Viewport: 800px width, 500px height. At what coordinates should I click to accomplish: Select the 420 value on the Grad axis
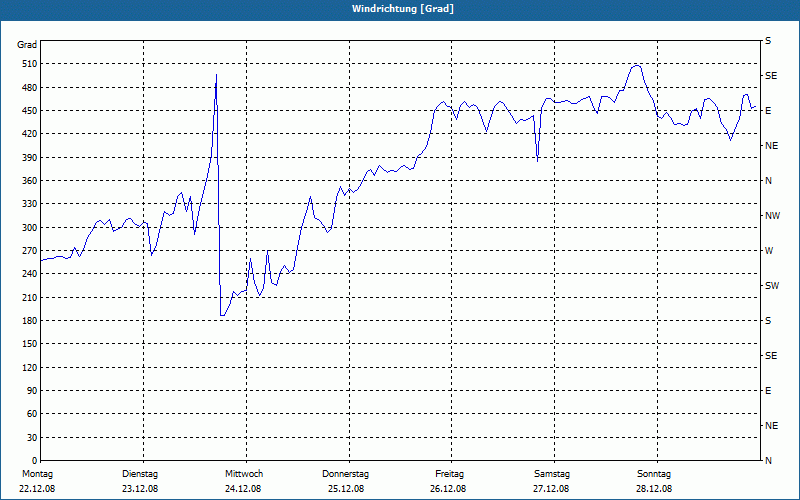pos(30,134)
